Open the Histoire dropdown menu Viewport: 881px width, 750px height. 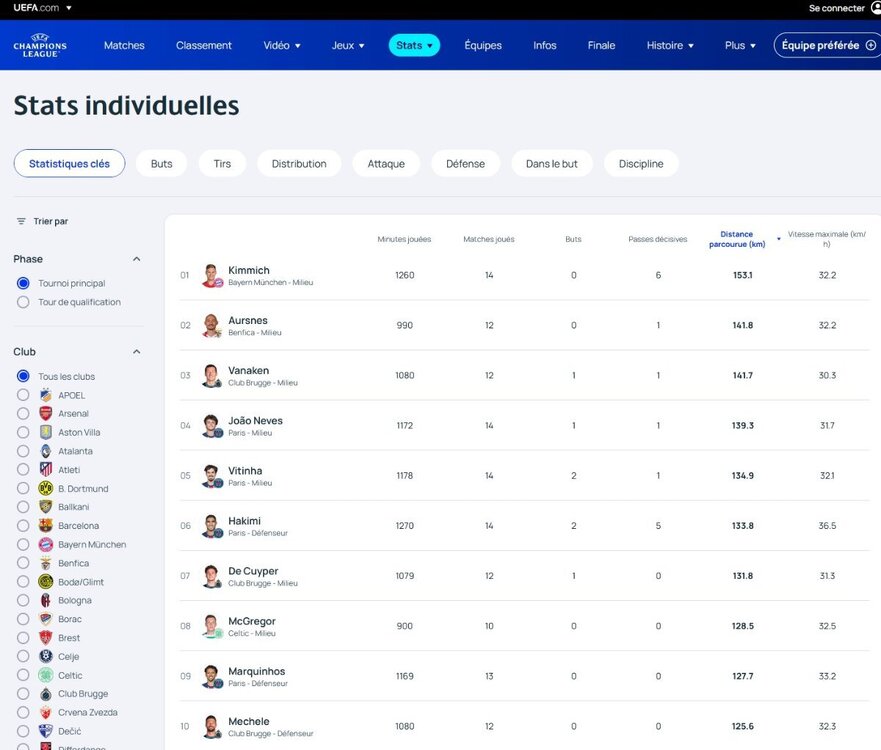tap(670, 46)
